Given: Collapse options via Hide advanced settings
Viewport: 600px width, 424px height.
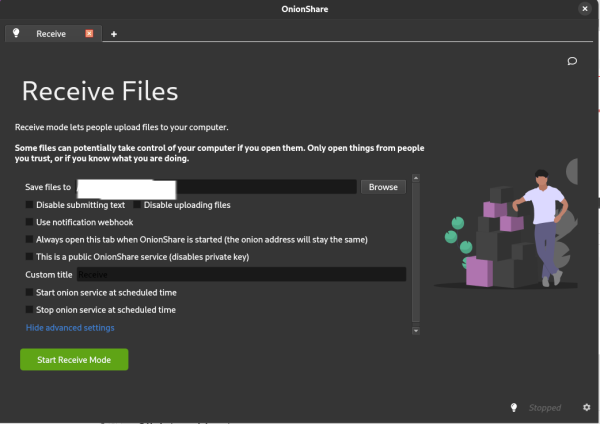Looking at the screenshot, I should [x=70, y=328].
